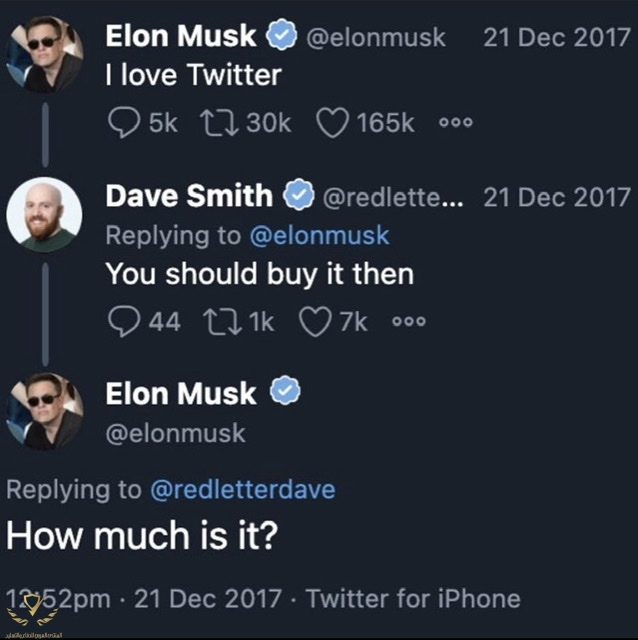Click the 'Twitter for iPhone' source label
638x640 pixels.
(412, 598)
